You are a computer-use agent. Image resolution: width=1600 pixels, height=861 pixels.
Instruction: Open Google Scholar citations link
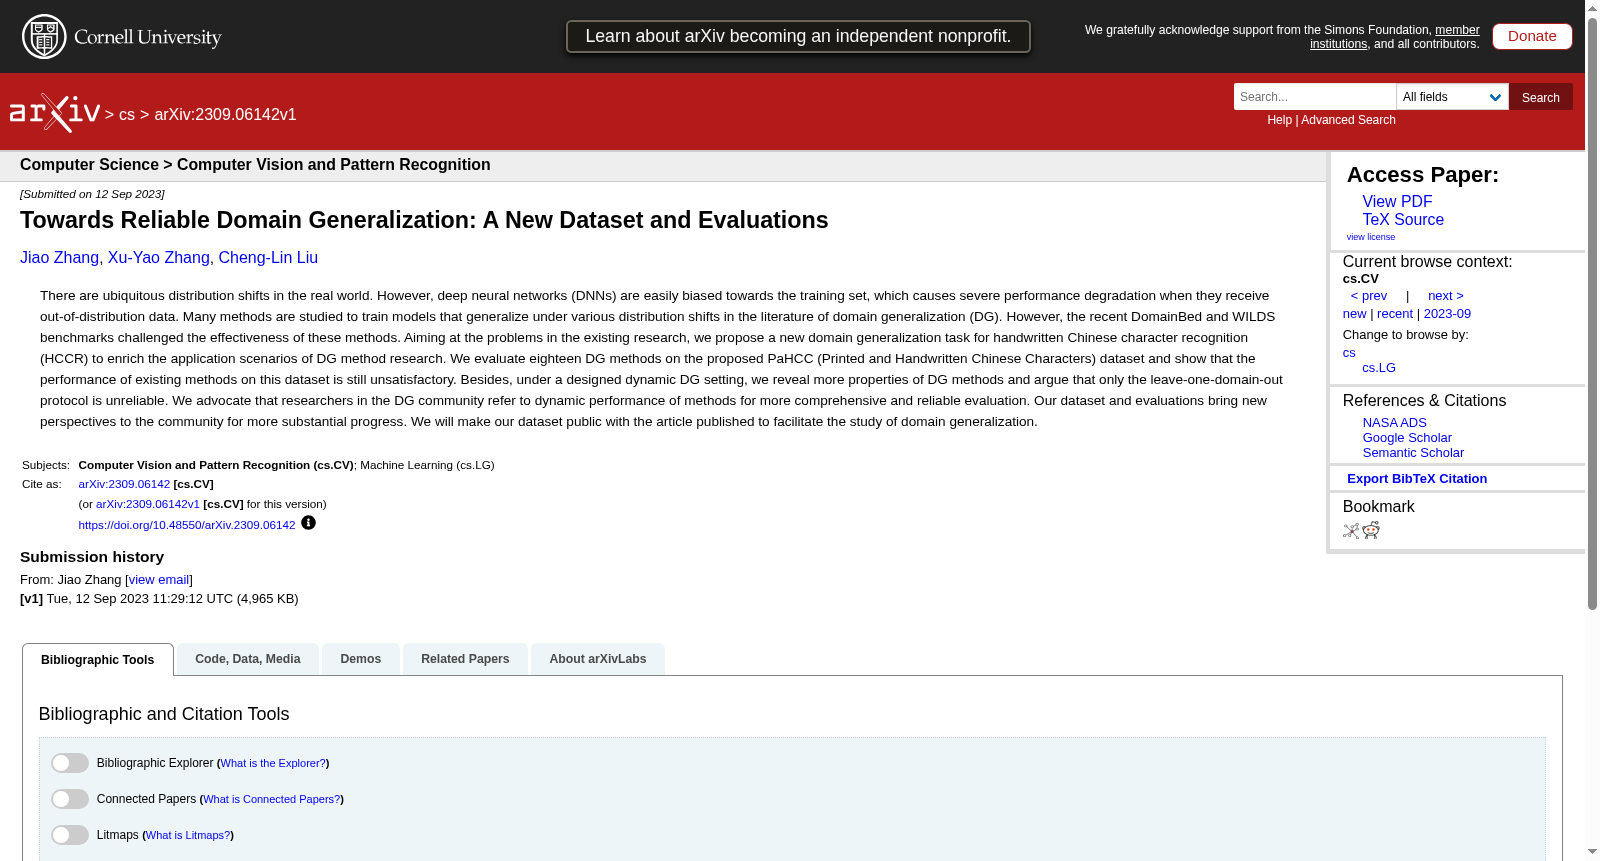tap(1407, 438)
